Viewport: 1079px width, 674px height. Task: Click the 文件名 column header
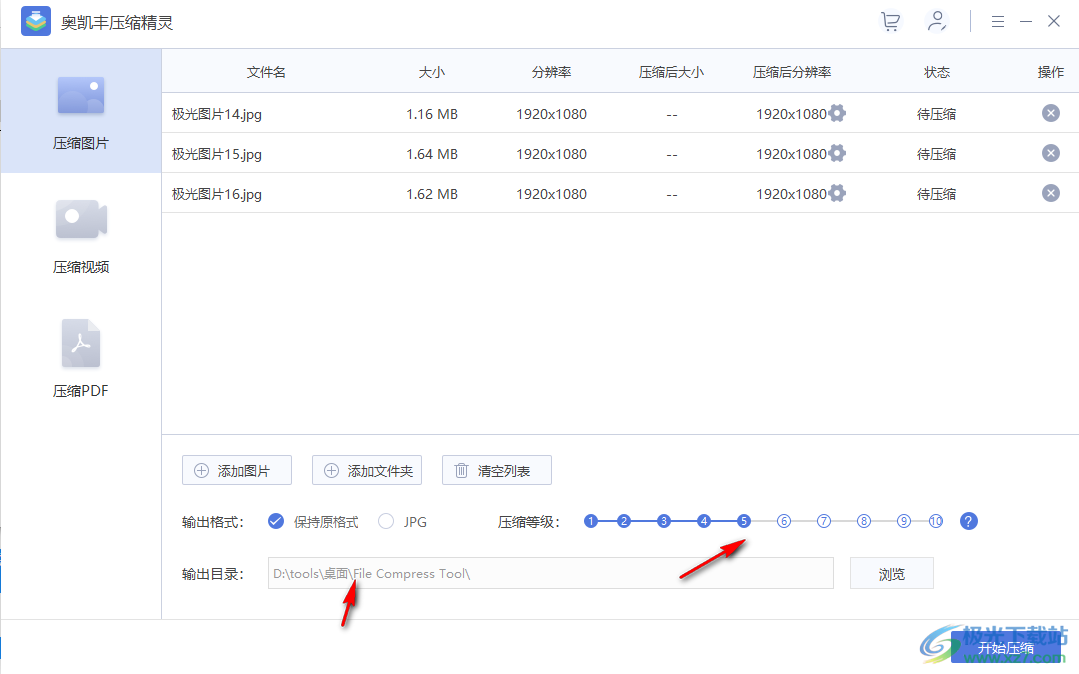(266, 72)
